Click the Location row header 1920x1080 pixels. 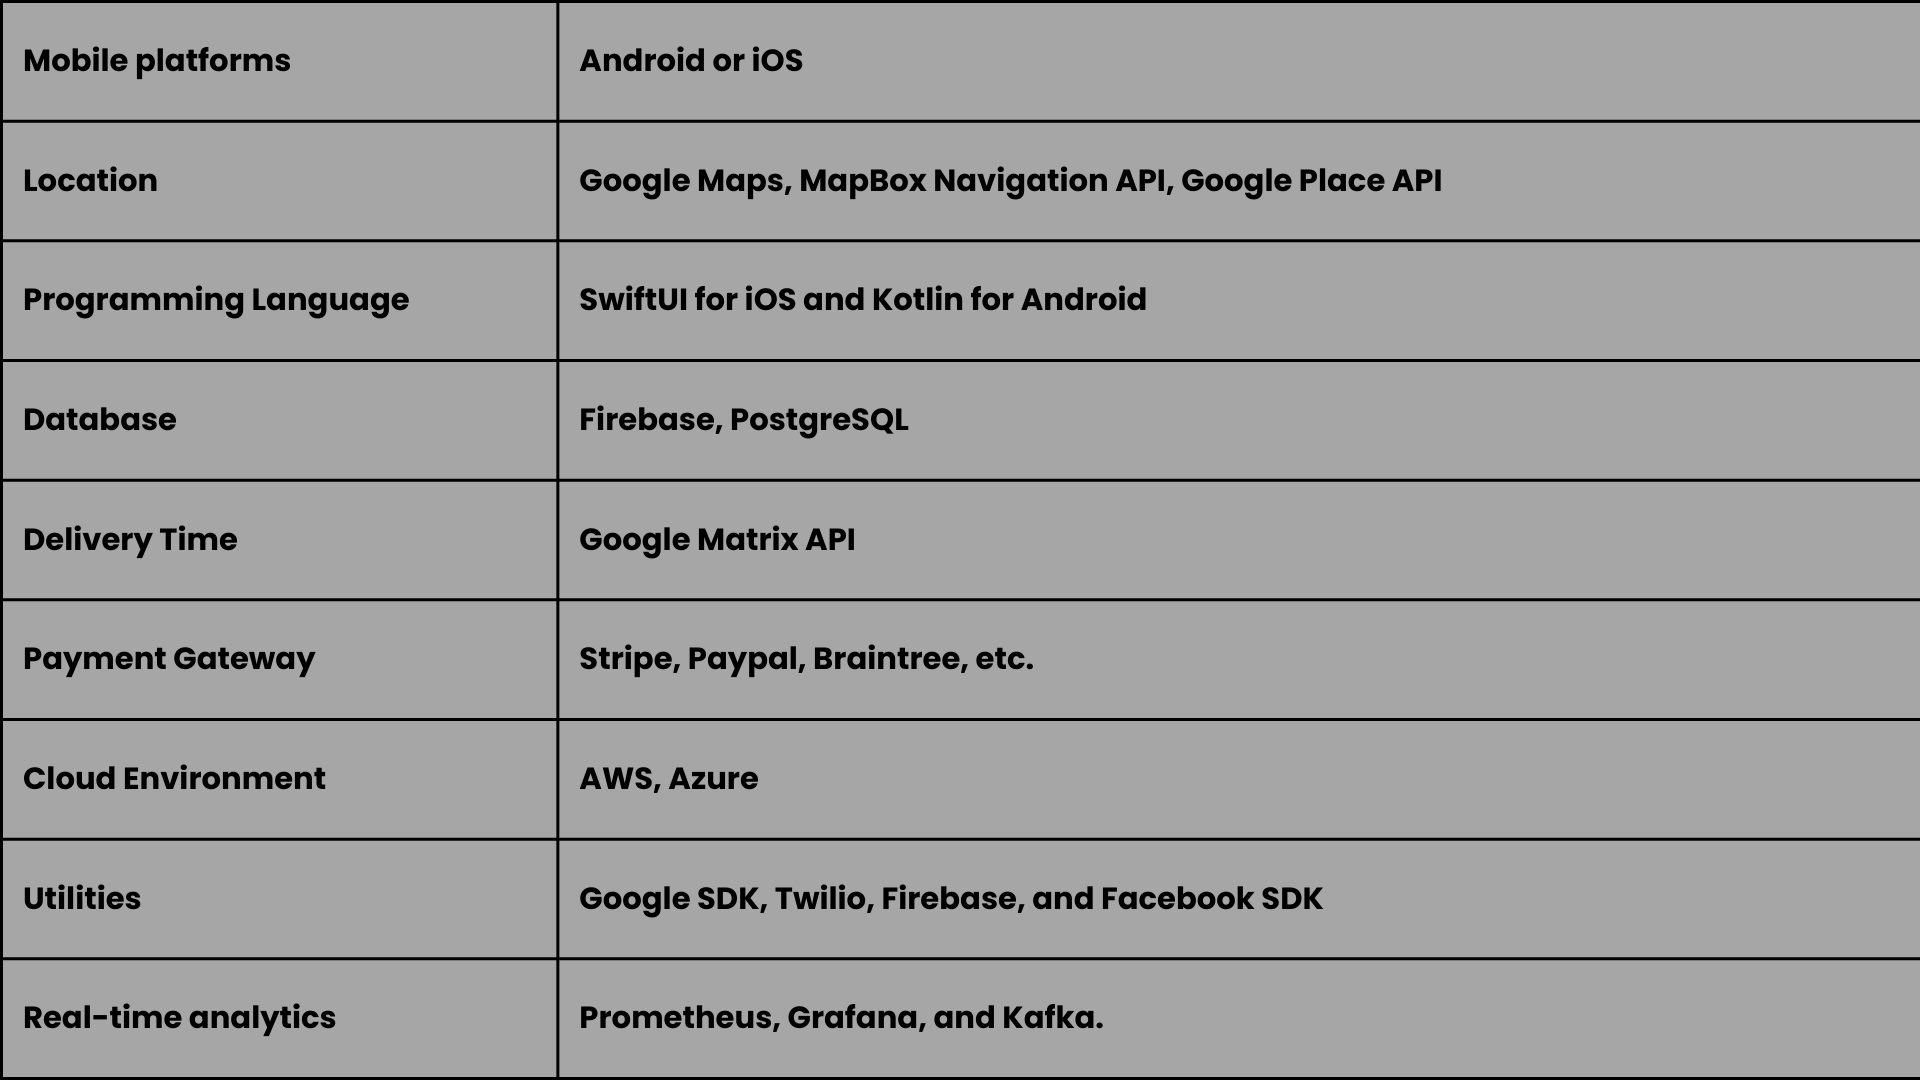pos(90,179)
